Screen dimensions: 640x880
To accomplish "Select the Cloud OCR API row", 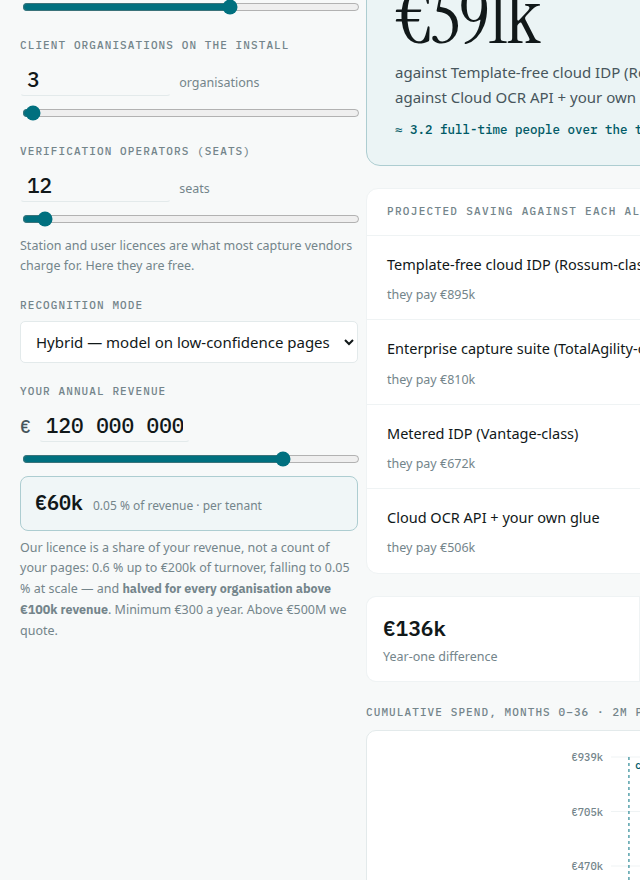I will (x=503, y=531).
